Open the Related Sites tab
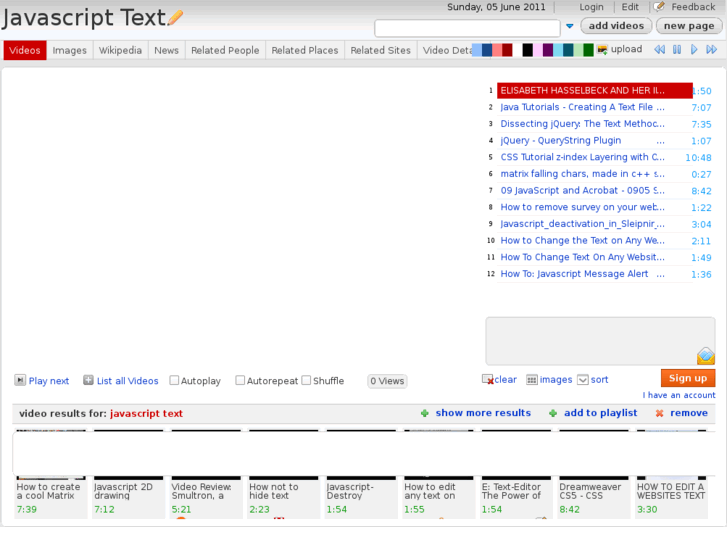Image resolution: width=727 pixels, height=545 pixels. [x=381, y=50]
